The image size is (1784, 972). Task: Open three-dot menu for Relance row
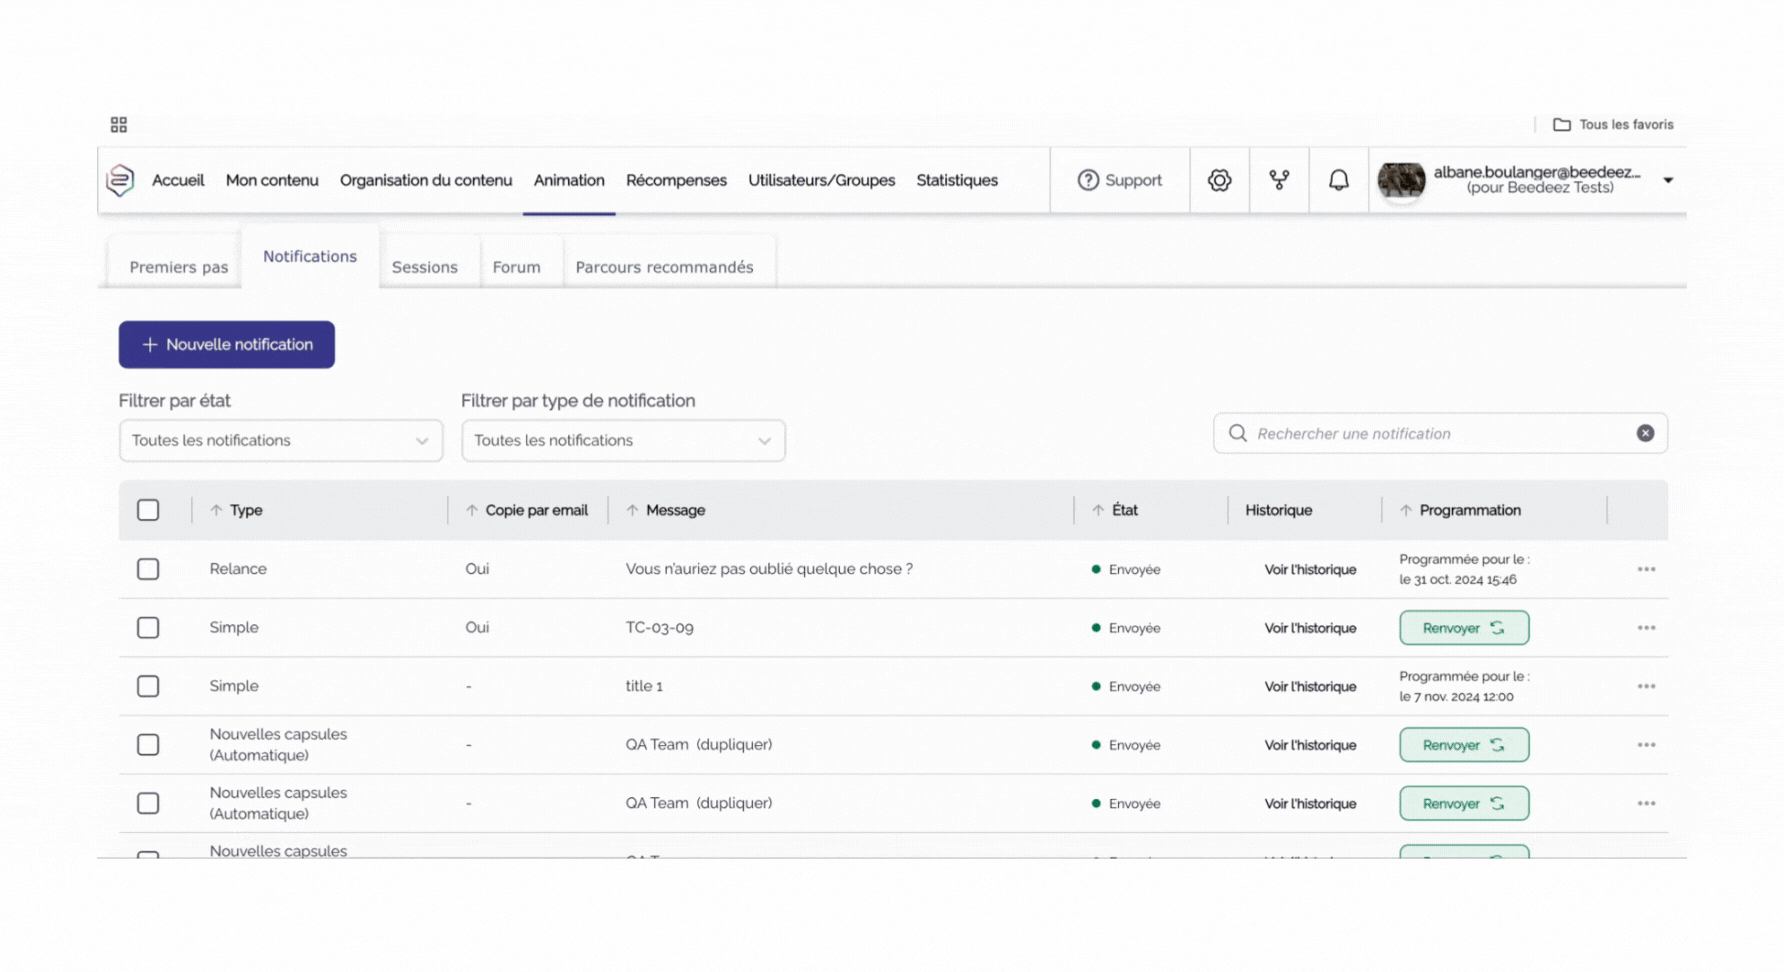click(x=1646, y=569)
